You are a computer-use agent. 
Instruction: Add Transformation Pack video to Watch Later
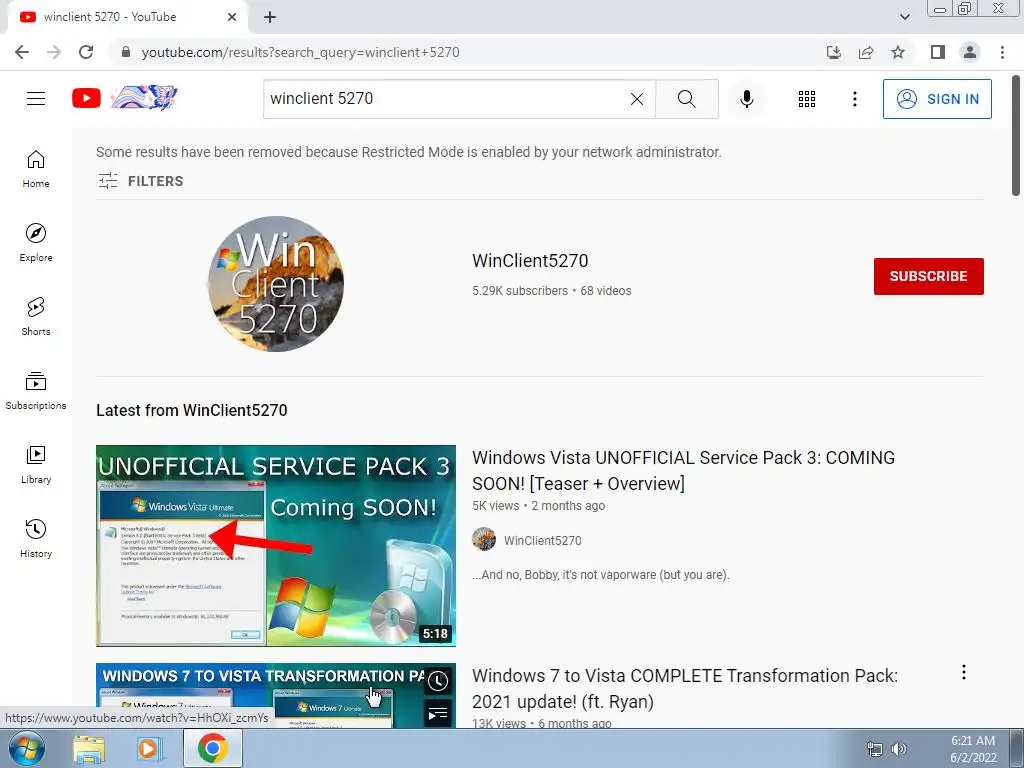click(x=438, y=681)
